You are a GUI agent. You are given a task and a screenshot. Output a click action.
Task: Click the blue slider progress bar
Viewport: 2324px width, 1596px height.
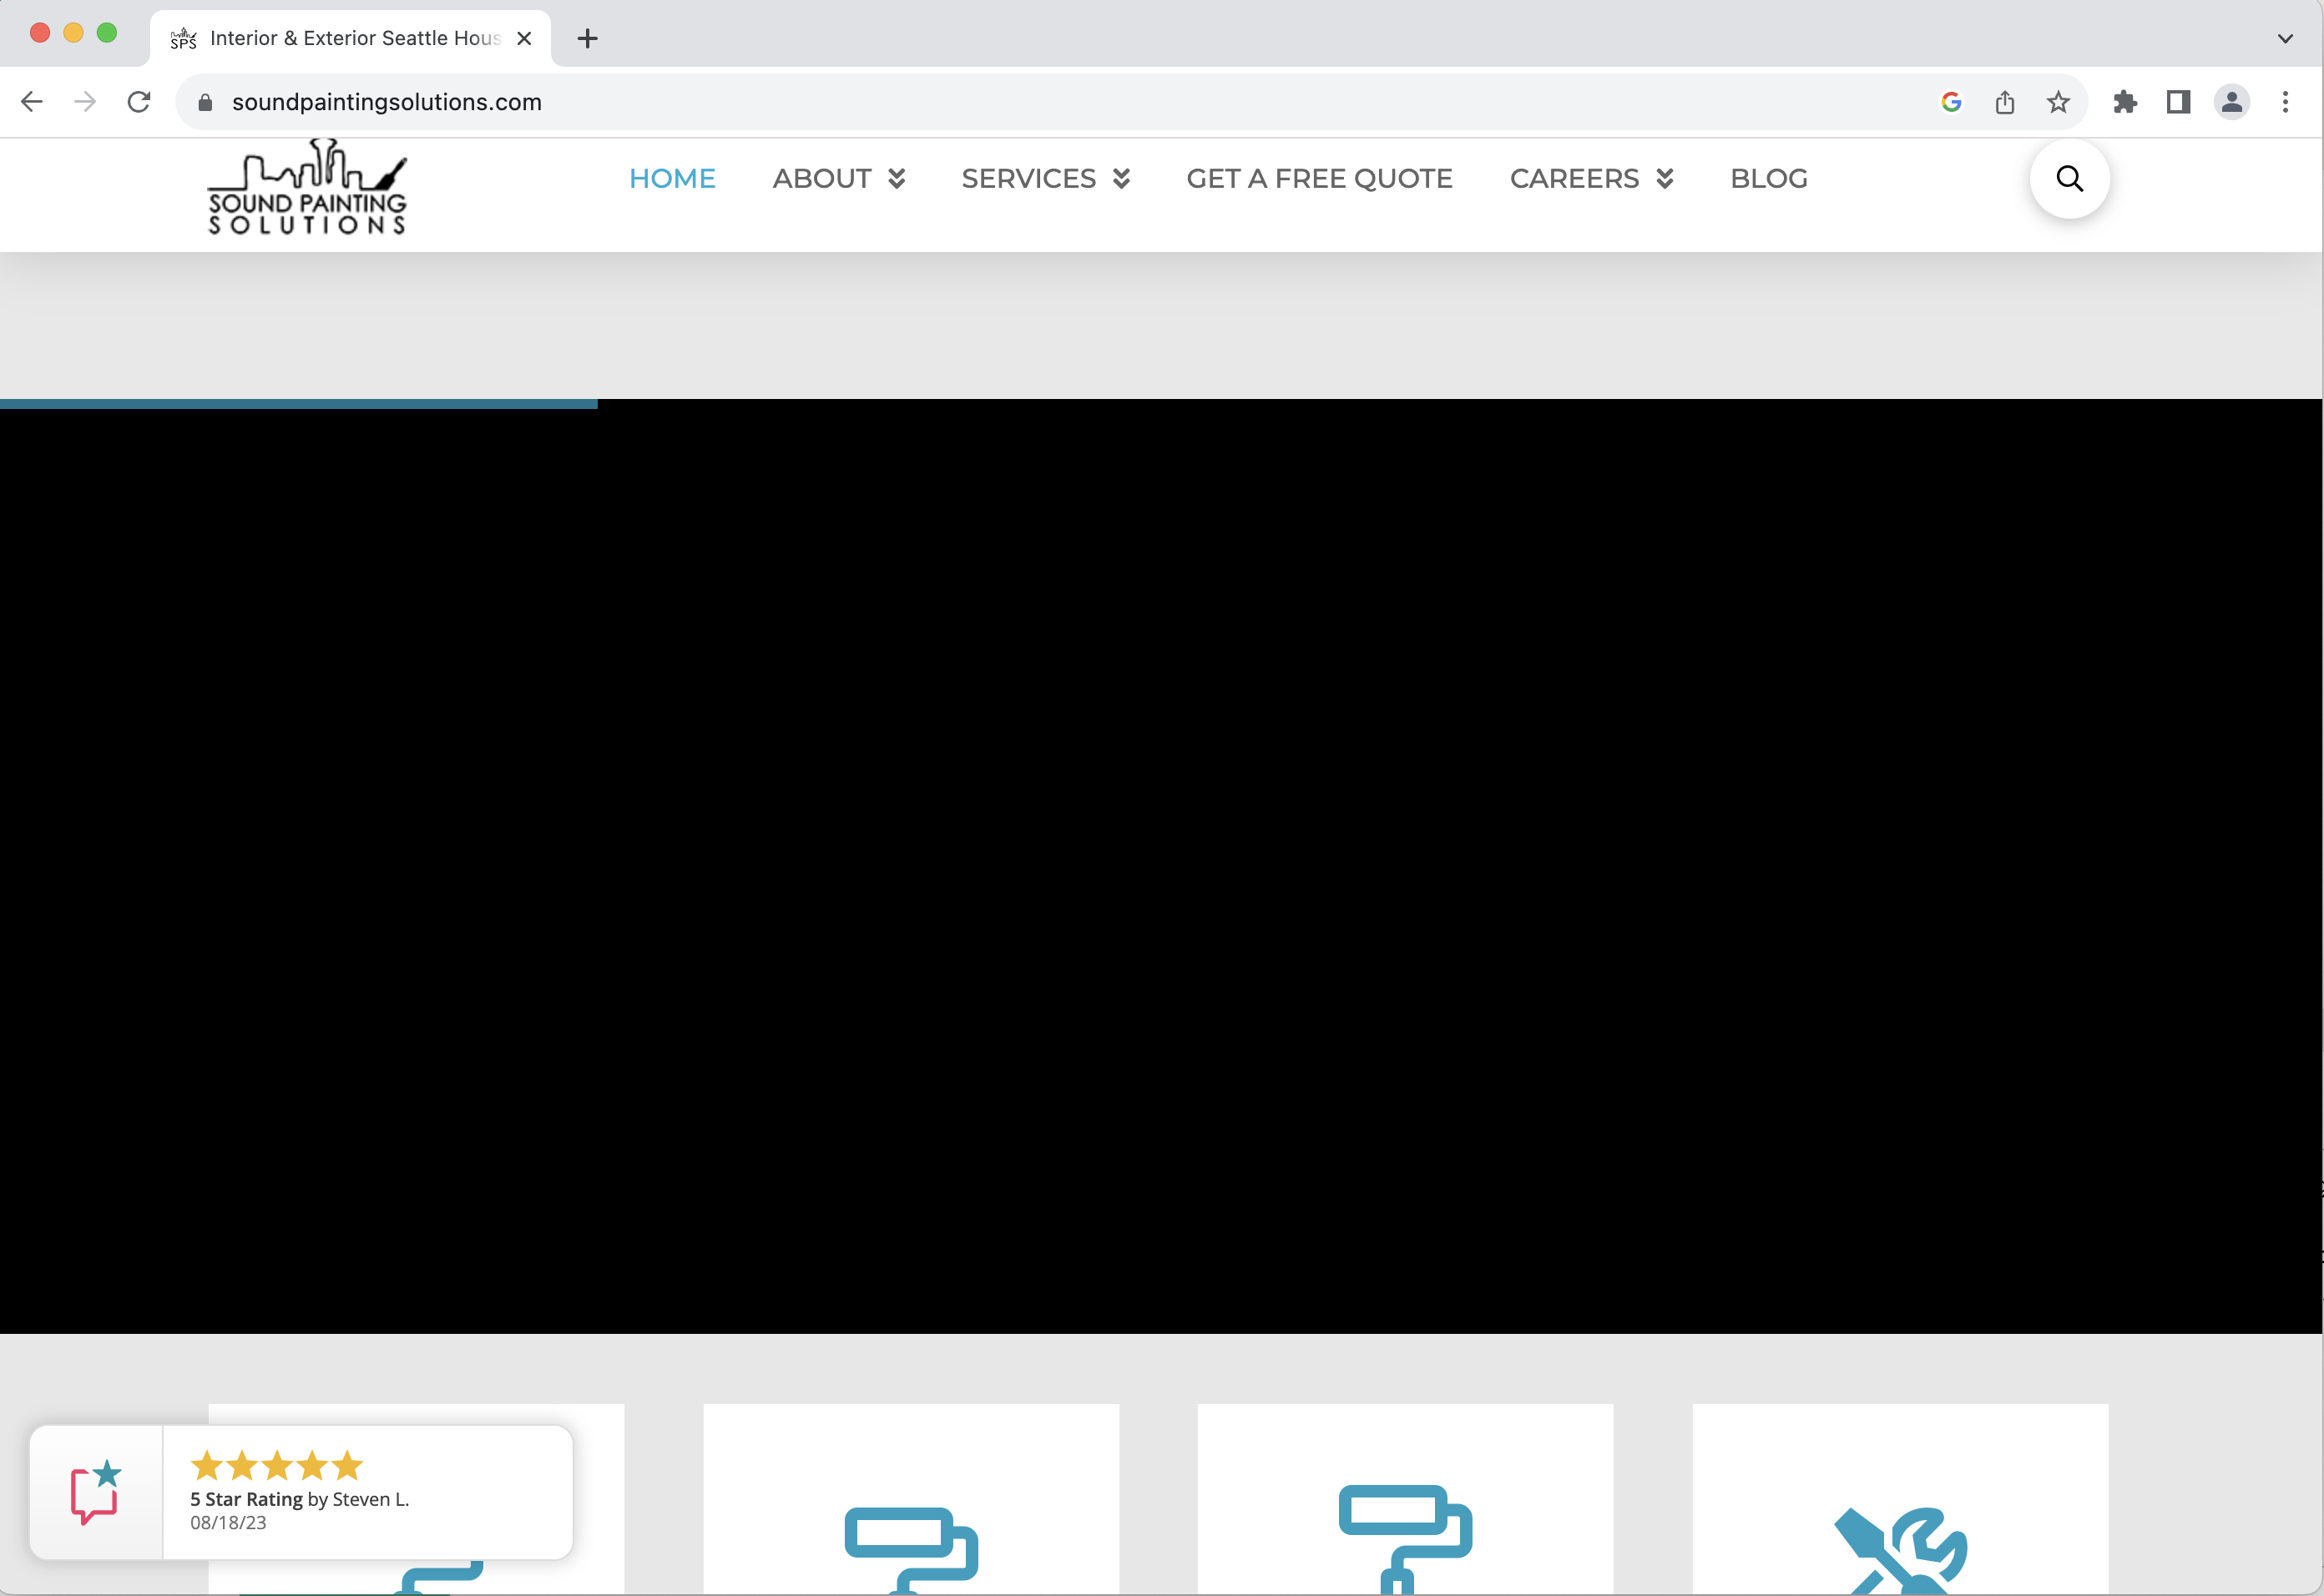[x=298, y=404]
